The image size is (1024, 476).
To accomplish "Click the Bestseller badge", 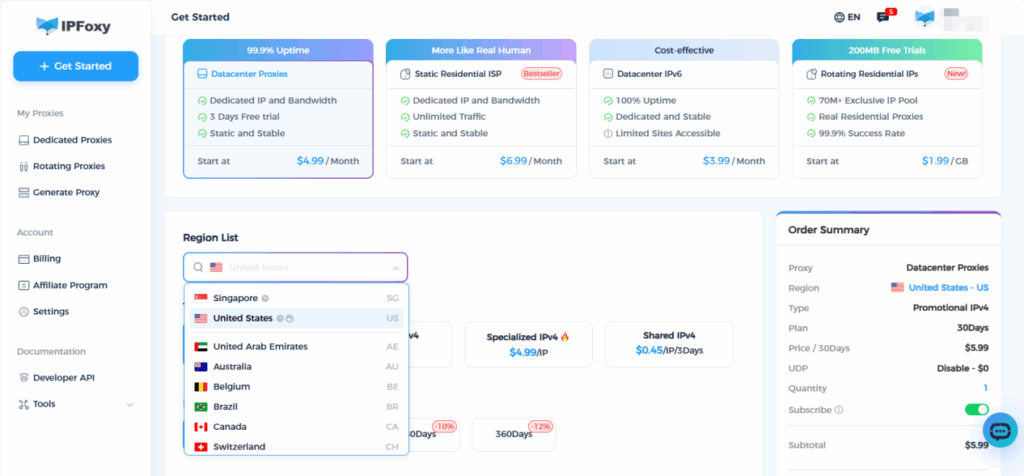I will 541,74.
